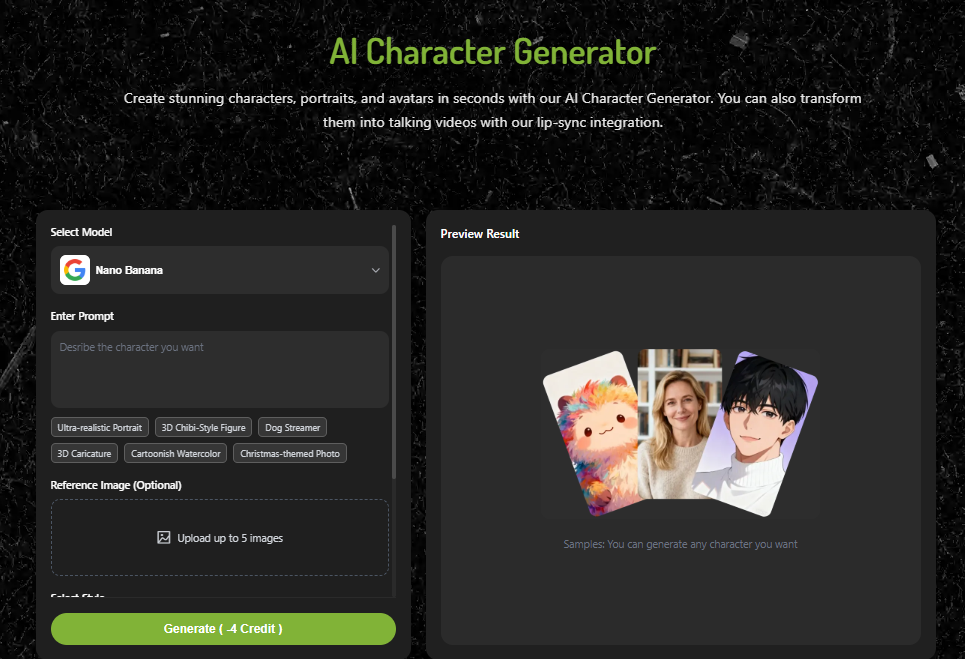Choose the Christmas-themed Photo preset
Viewport: 965px width, 659px height.
[x=290, y=453]
